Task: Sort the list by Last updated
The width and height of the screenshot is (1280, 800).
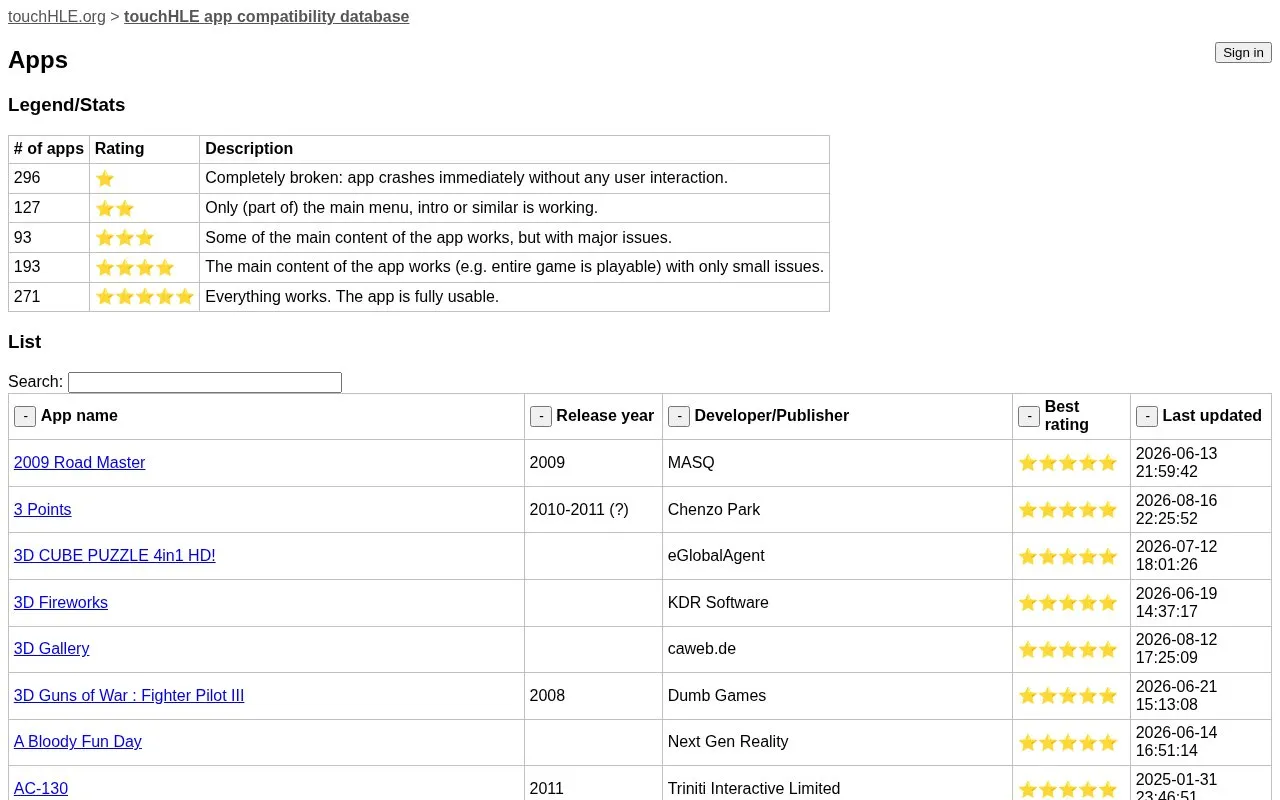Action: tap(1147, 416)
